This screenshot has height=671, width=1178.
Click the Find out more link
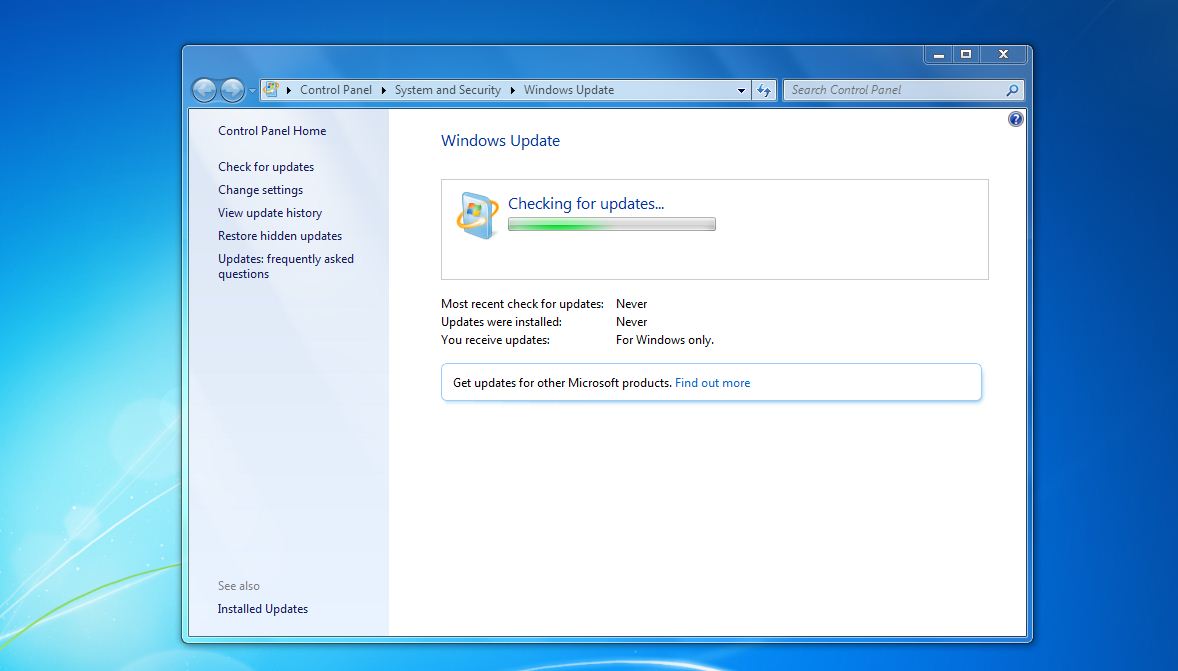coord(712,382)
